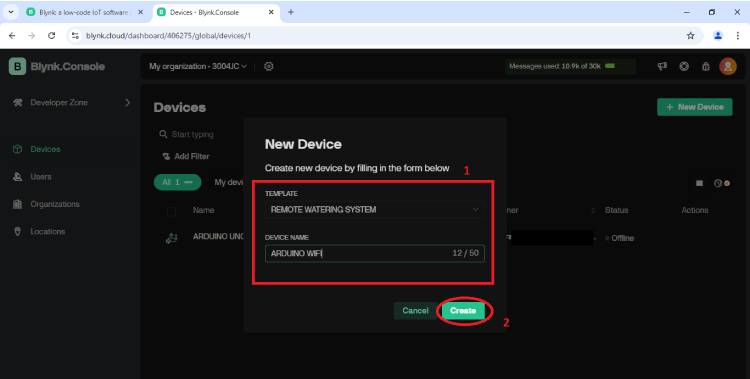750x379 pixels.
Task: Go forward in the browser
Action: [32, 35]
